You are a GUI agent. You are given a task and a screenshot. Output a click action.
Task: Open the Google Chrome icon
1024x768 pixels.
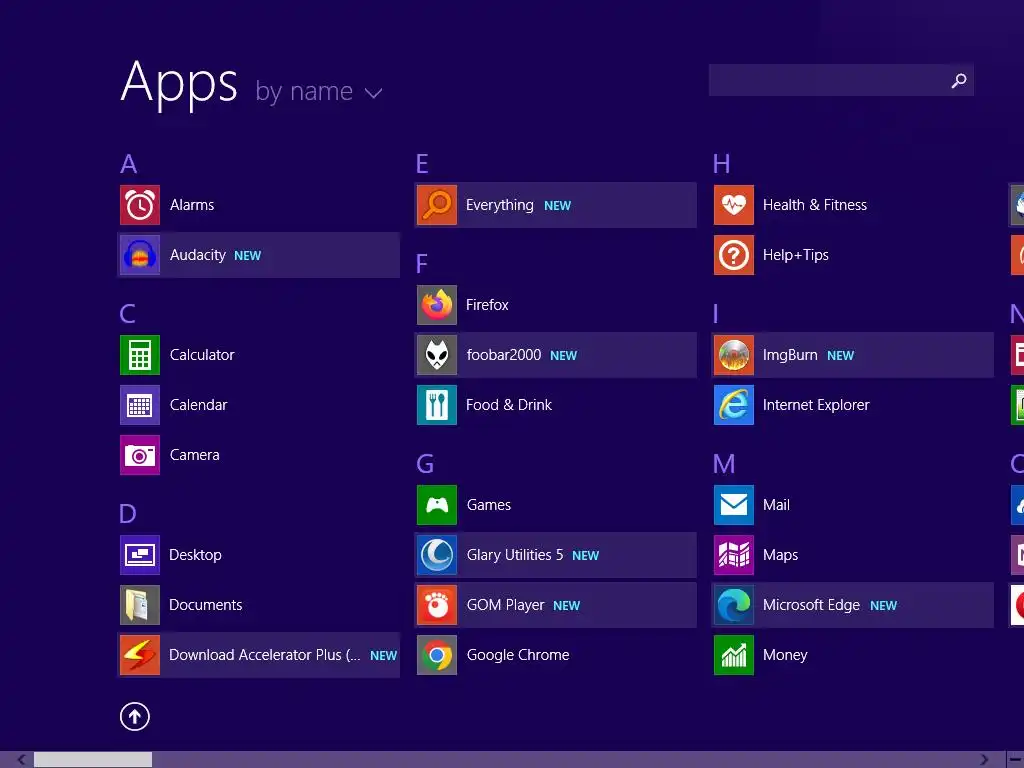pyautogui.click(x=437, y=655)
